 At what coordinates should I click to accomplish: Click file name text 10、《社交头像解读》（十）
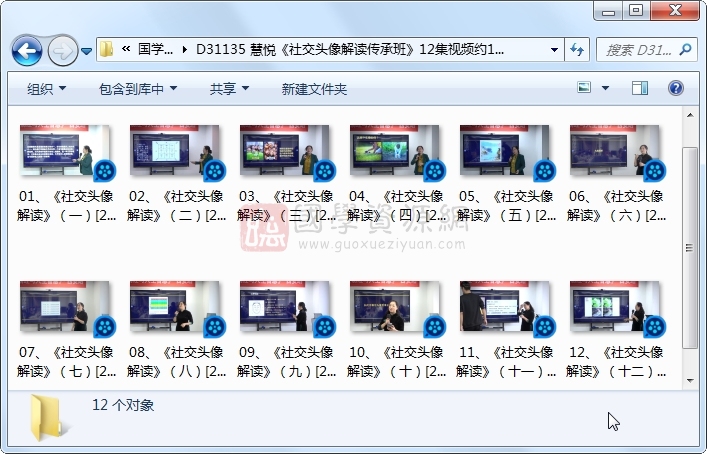tap(396, 362)
